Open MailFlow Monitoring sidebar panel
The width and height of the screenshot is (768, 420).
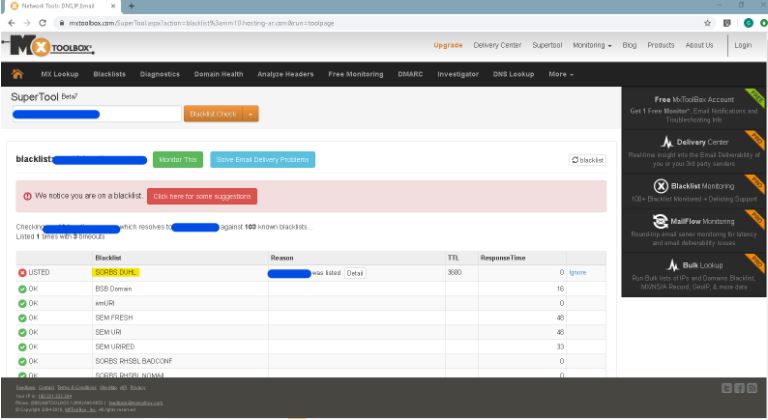(694, 231)
